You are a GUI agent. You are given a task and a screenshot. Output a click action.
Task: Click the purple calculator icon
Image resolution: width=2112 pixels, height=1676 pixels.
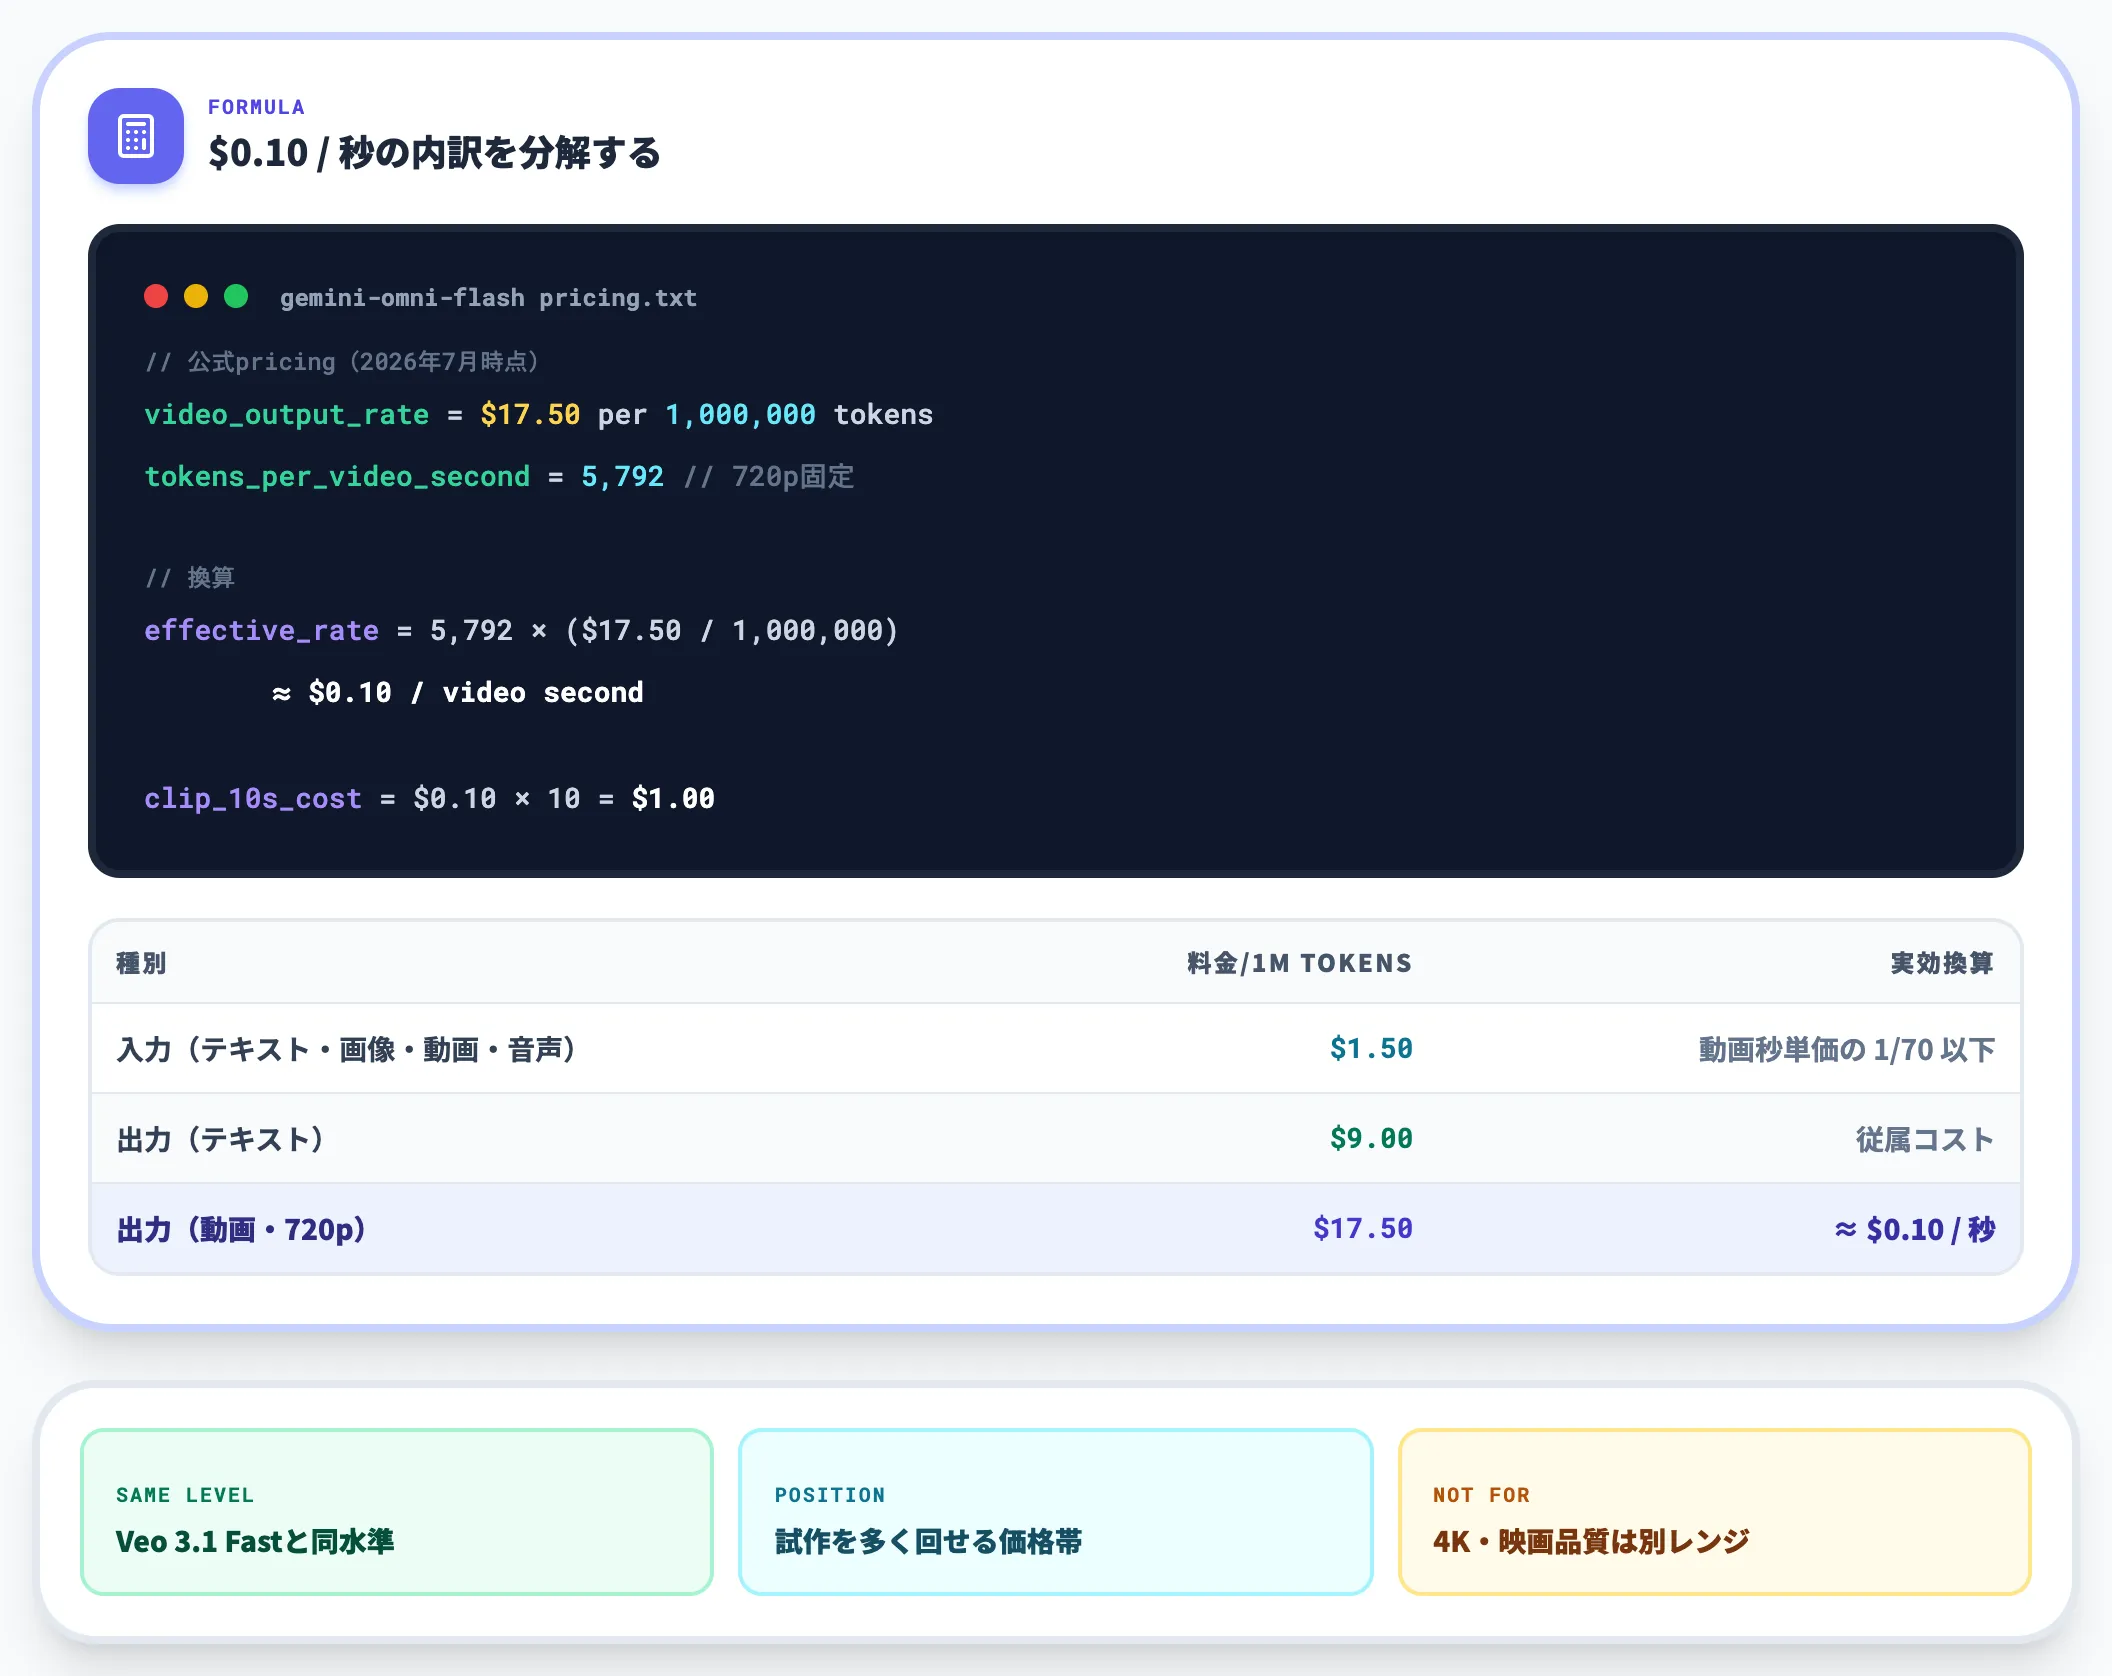click(136, 136)
